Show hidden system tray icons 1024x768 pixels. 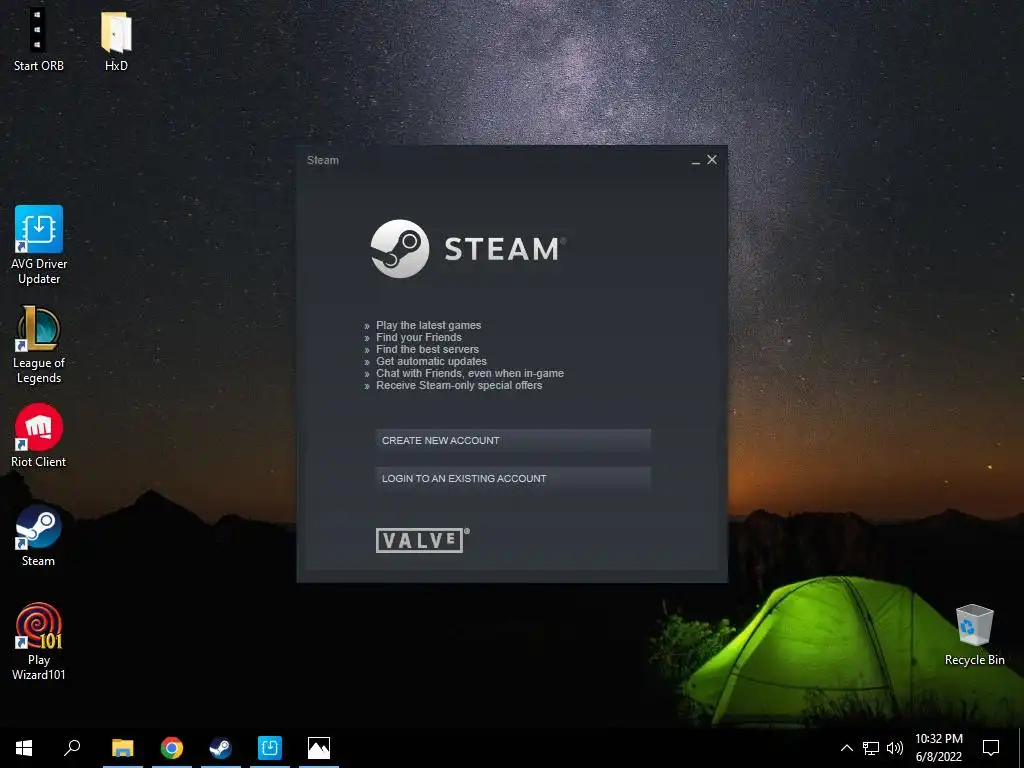[x=846, y=748]
